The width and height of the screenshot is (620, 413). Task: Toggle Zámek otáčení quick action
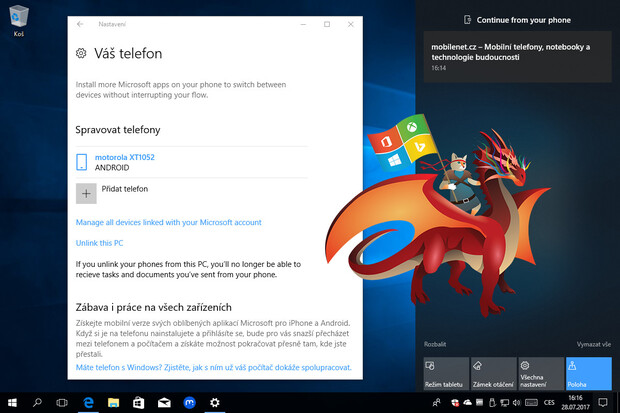(x=494, y=373)
